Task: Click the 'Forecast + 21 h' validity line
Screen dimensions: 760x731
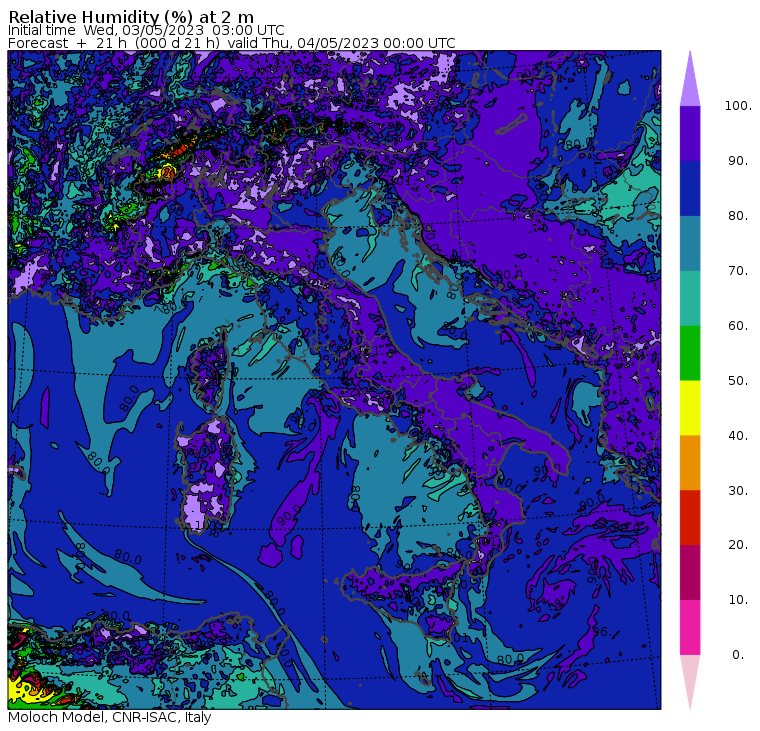Action: coord(232,43)
